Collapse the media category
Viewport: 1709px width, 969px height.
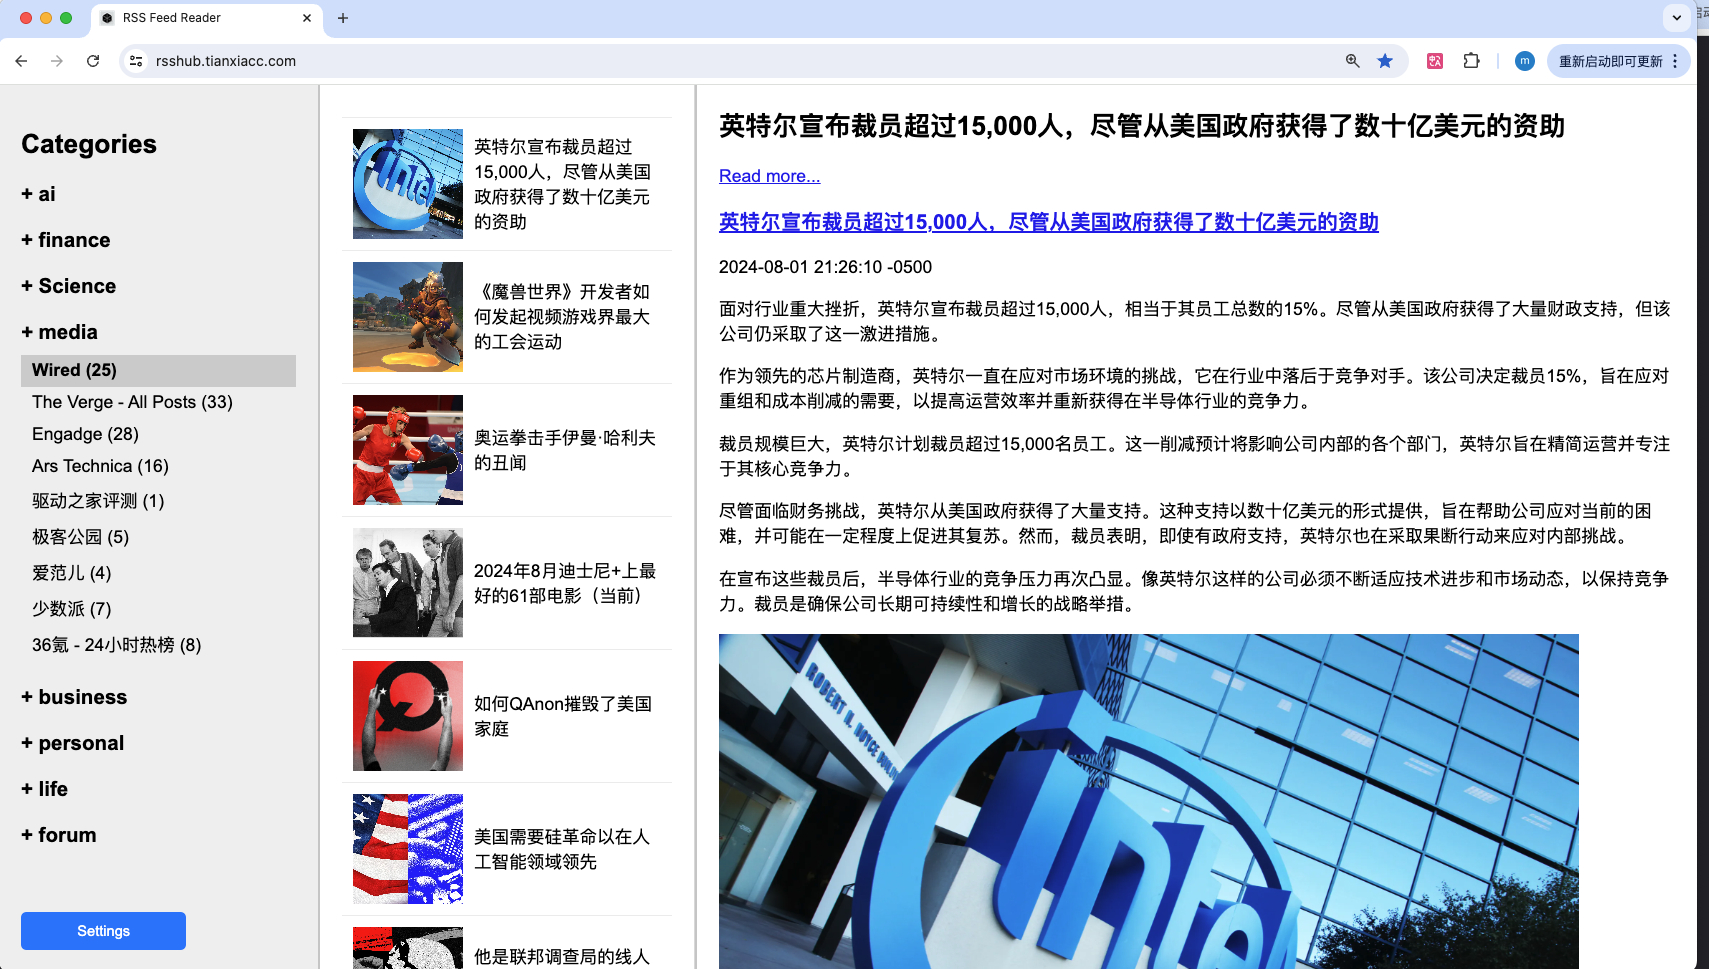pos(60,332)
